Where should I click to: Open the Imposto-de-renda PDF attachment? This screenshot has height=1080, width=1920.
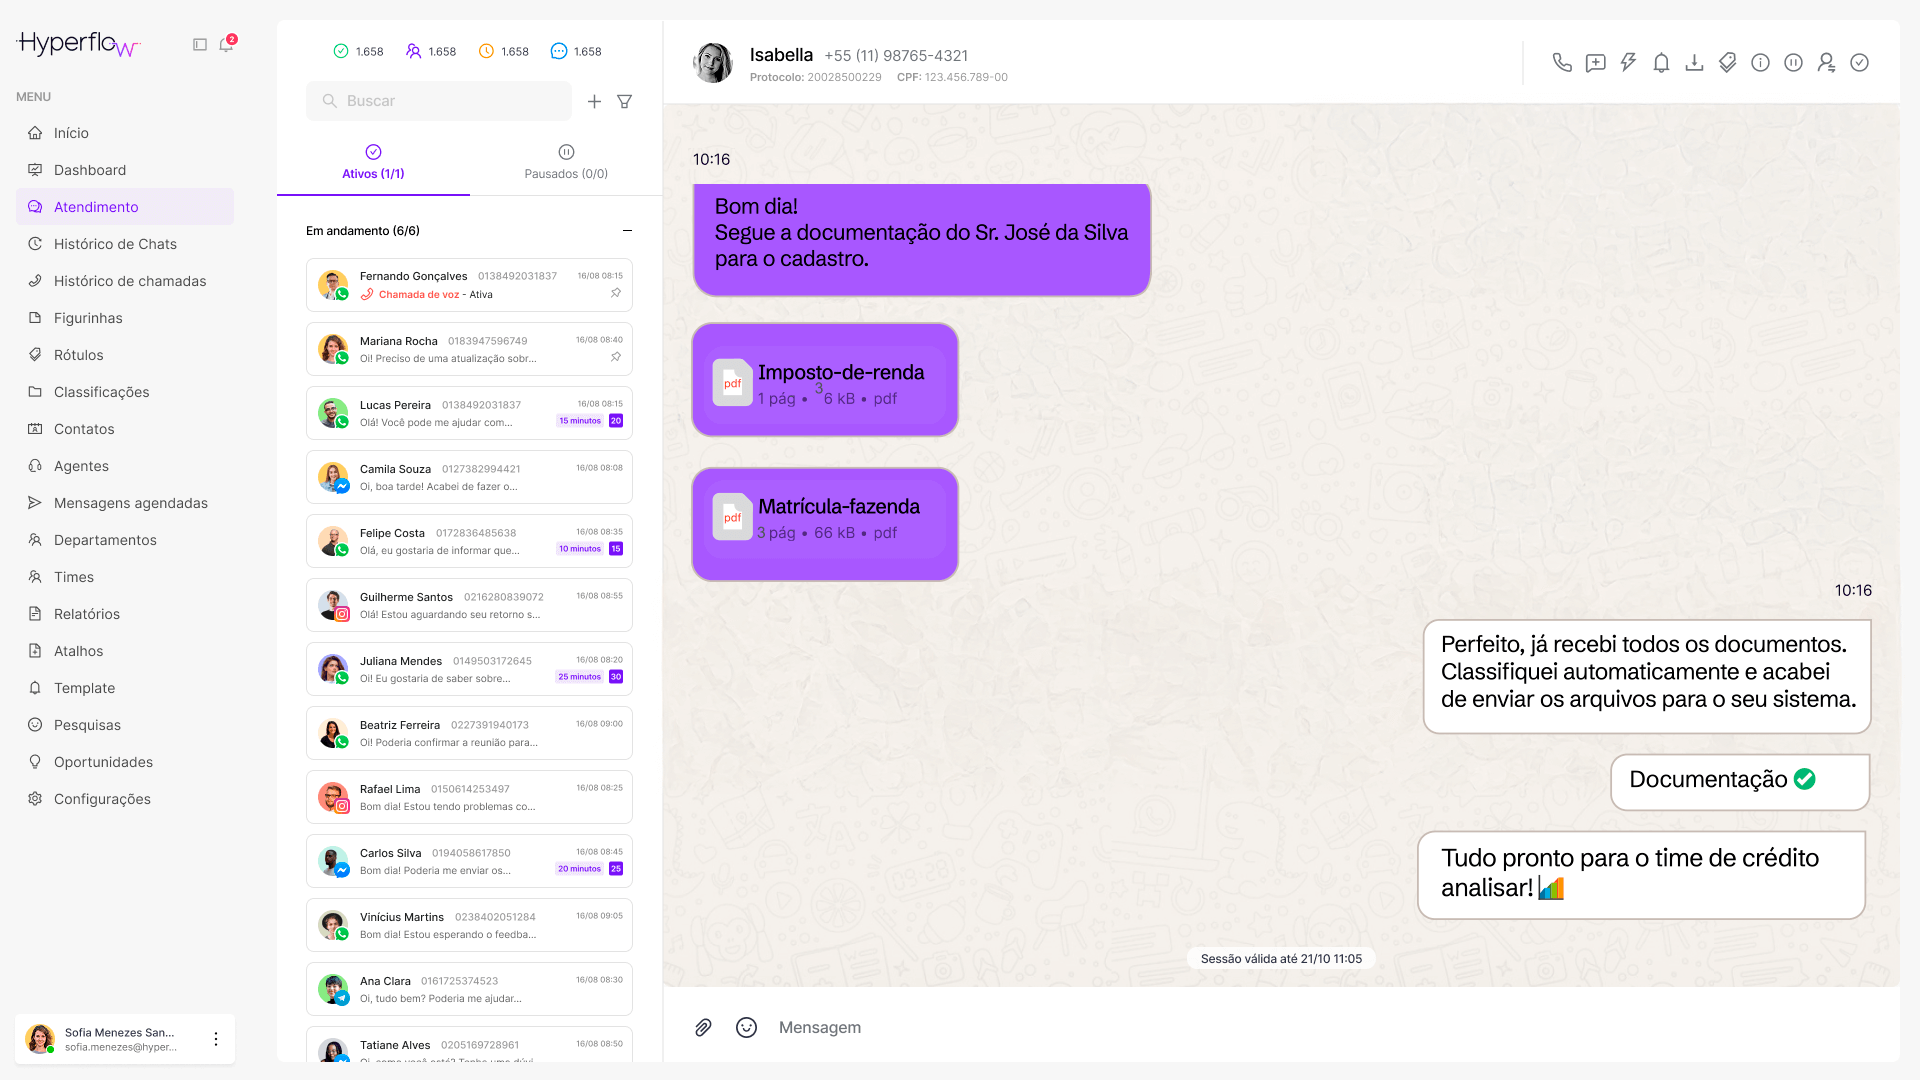[x=825, y=384]
